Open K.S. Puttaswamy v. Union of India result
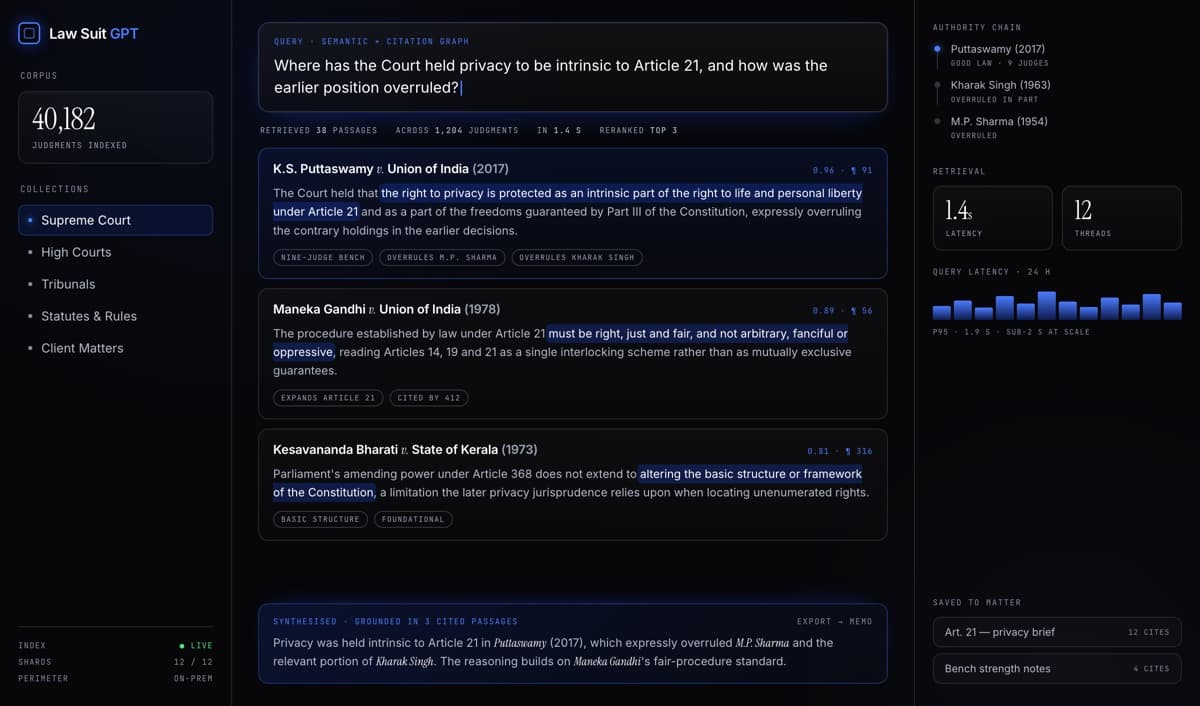The width and height of the screenshot is (1200, 706). pos(573,213)
